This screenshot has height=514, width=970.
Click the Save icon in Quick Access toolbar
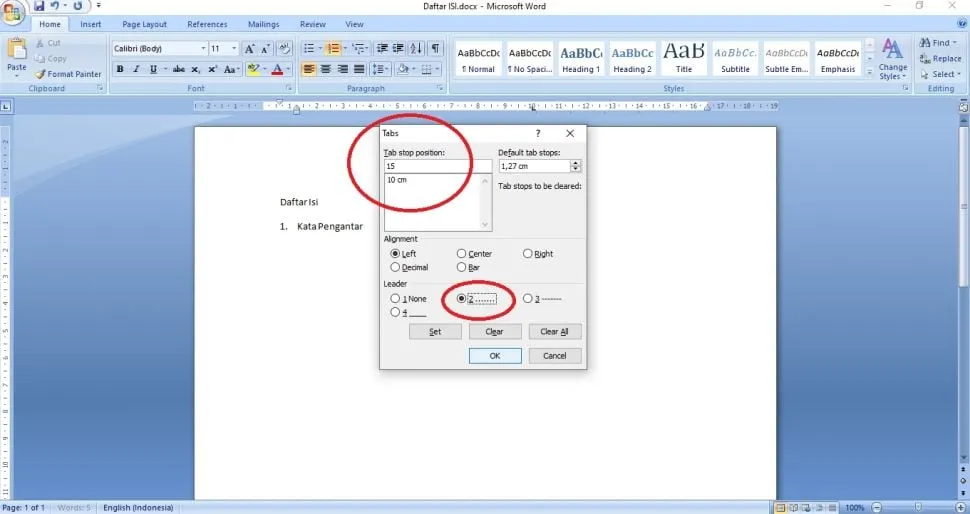[x=39, y=6]
